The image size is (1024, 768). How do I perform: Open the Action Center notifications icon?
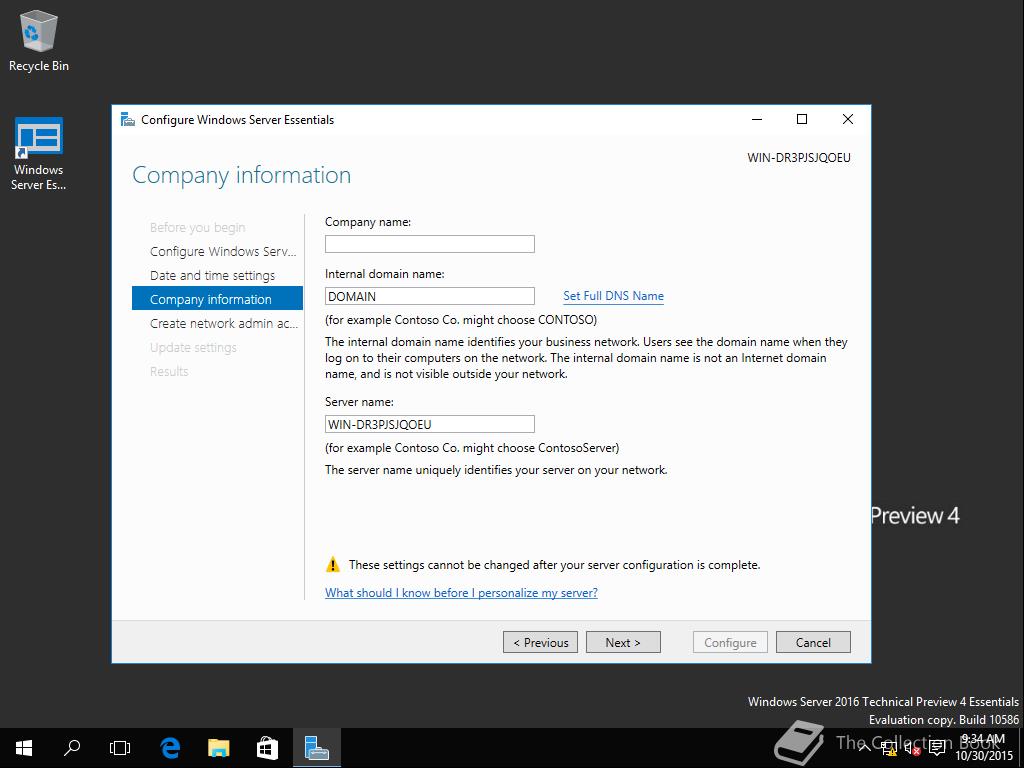click(x=937, y=748)
